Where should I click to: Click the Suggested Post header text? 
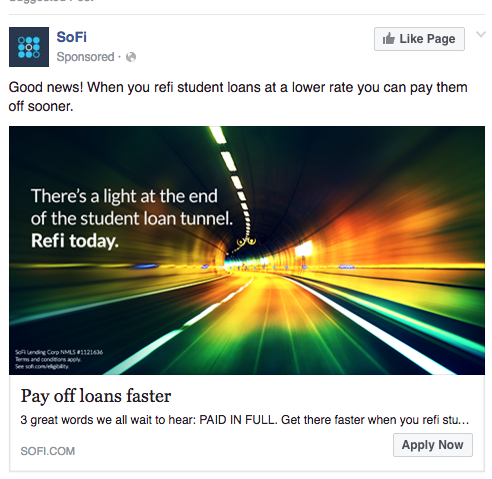coord(52,1)
